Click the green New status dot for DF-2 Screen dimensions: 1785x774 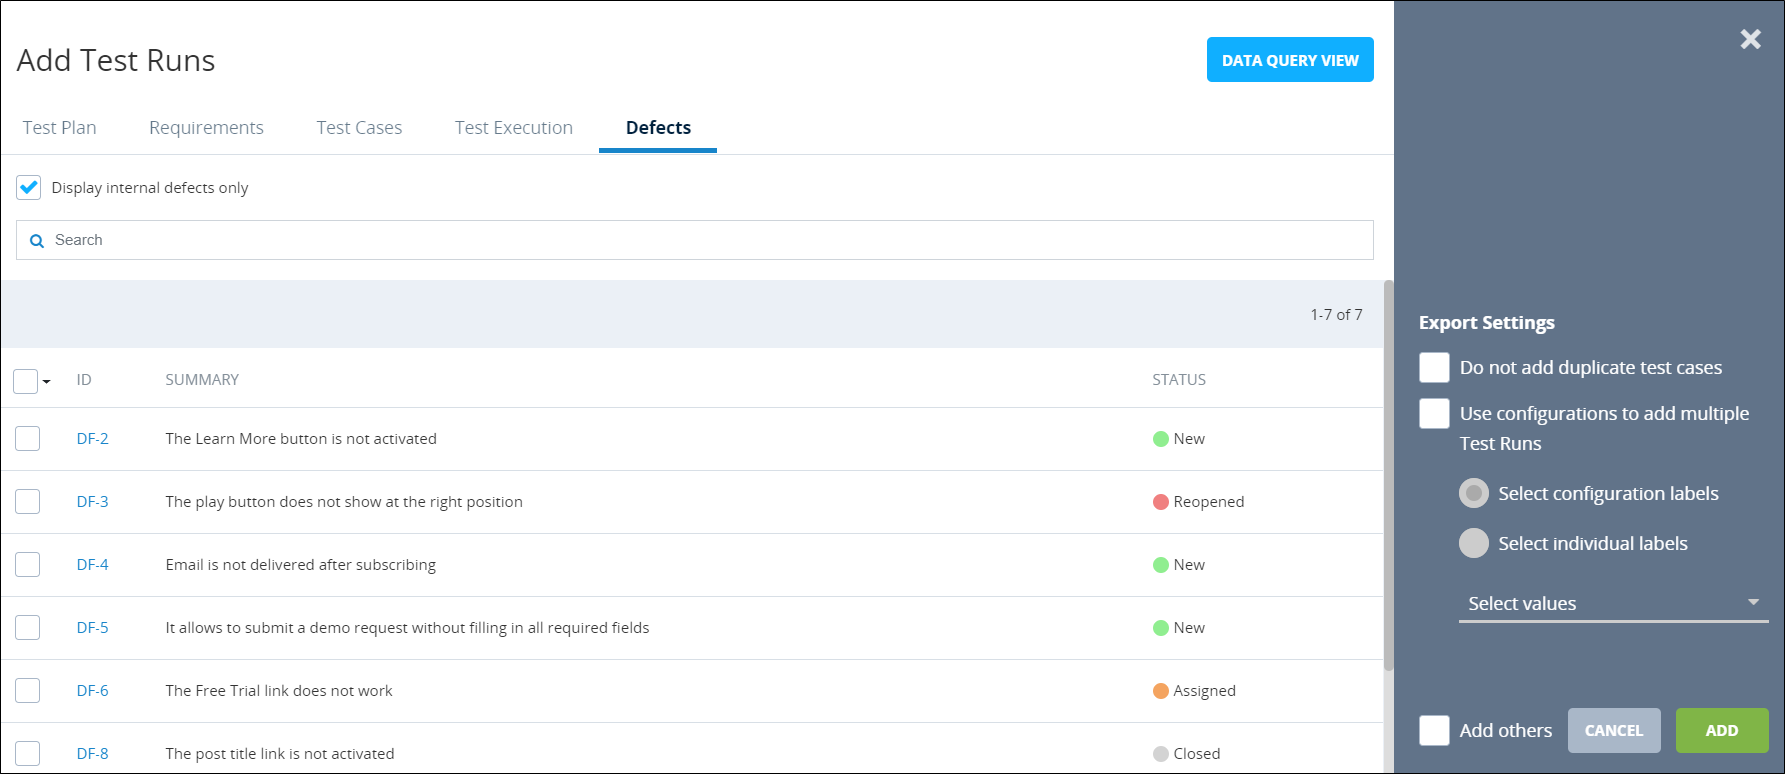[x=1160, y=439]
